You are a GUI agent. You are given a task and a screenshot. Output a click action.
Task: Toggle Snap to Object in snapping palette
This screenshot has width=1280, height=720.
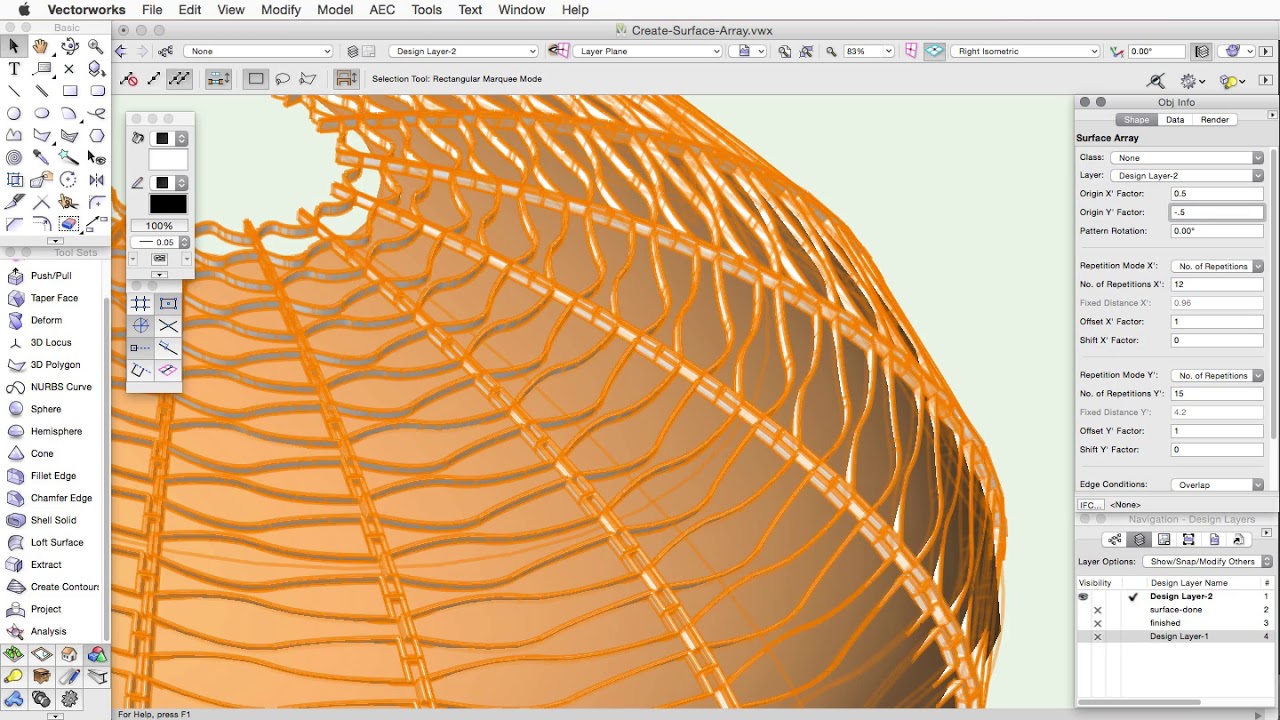[168, 304]
